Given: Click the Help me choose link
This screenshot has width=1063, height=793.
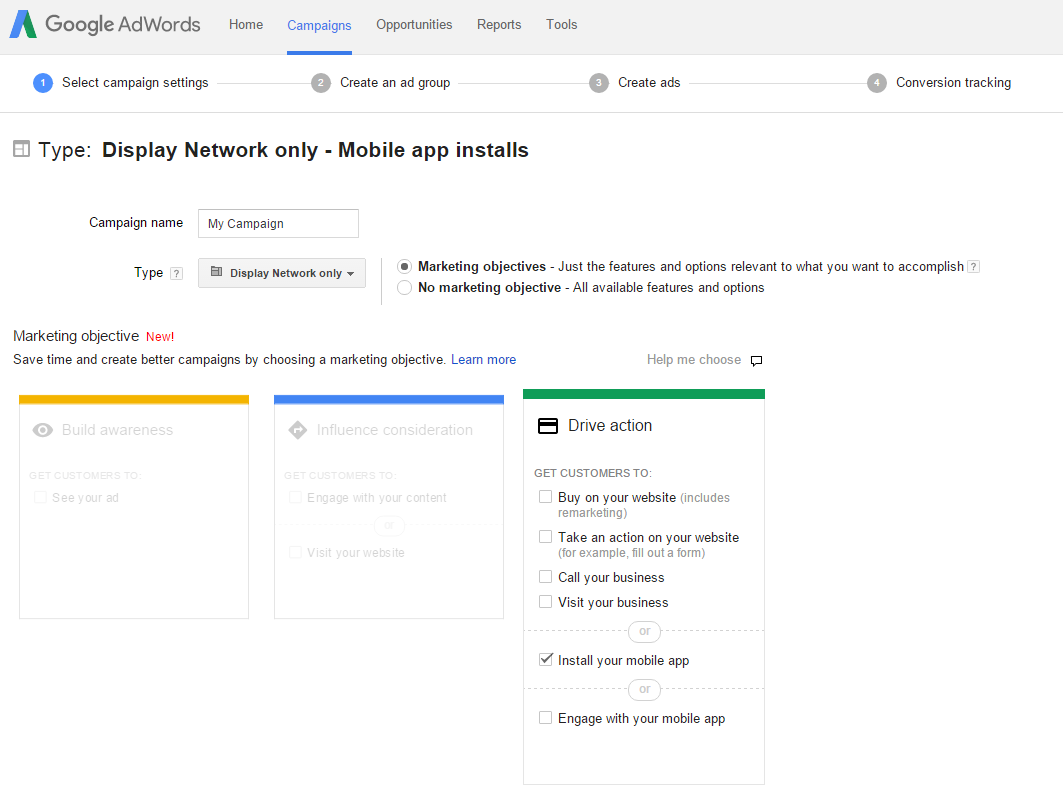Looking at the screenshot, I should [x=694, y=360].
